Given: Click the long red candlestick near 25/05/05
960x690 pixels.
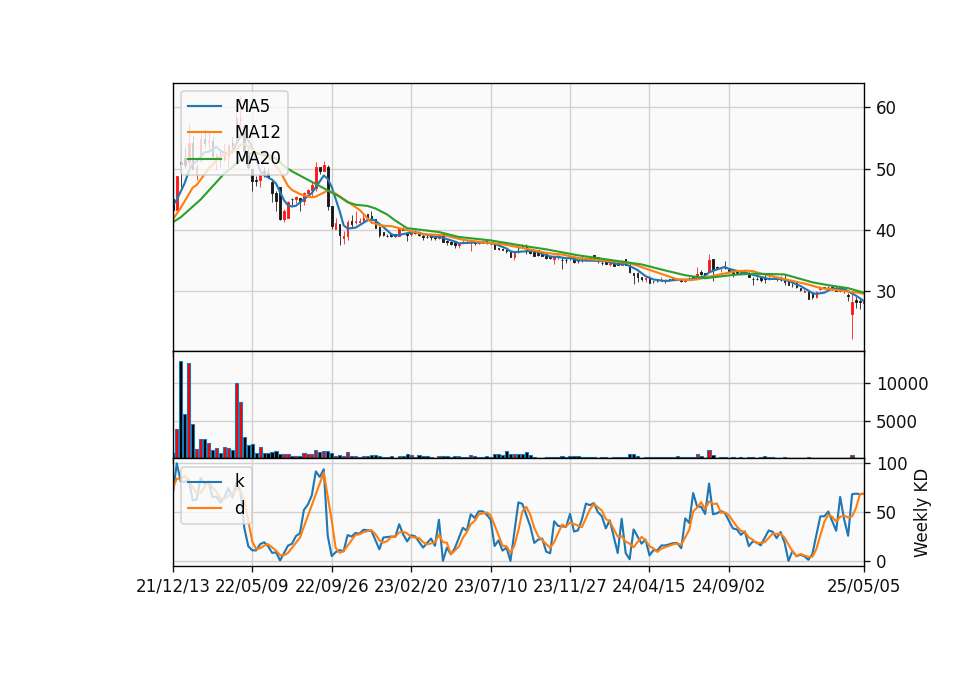Looking at the screenshot, I should pyautogui.click(x=852, y=317).
